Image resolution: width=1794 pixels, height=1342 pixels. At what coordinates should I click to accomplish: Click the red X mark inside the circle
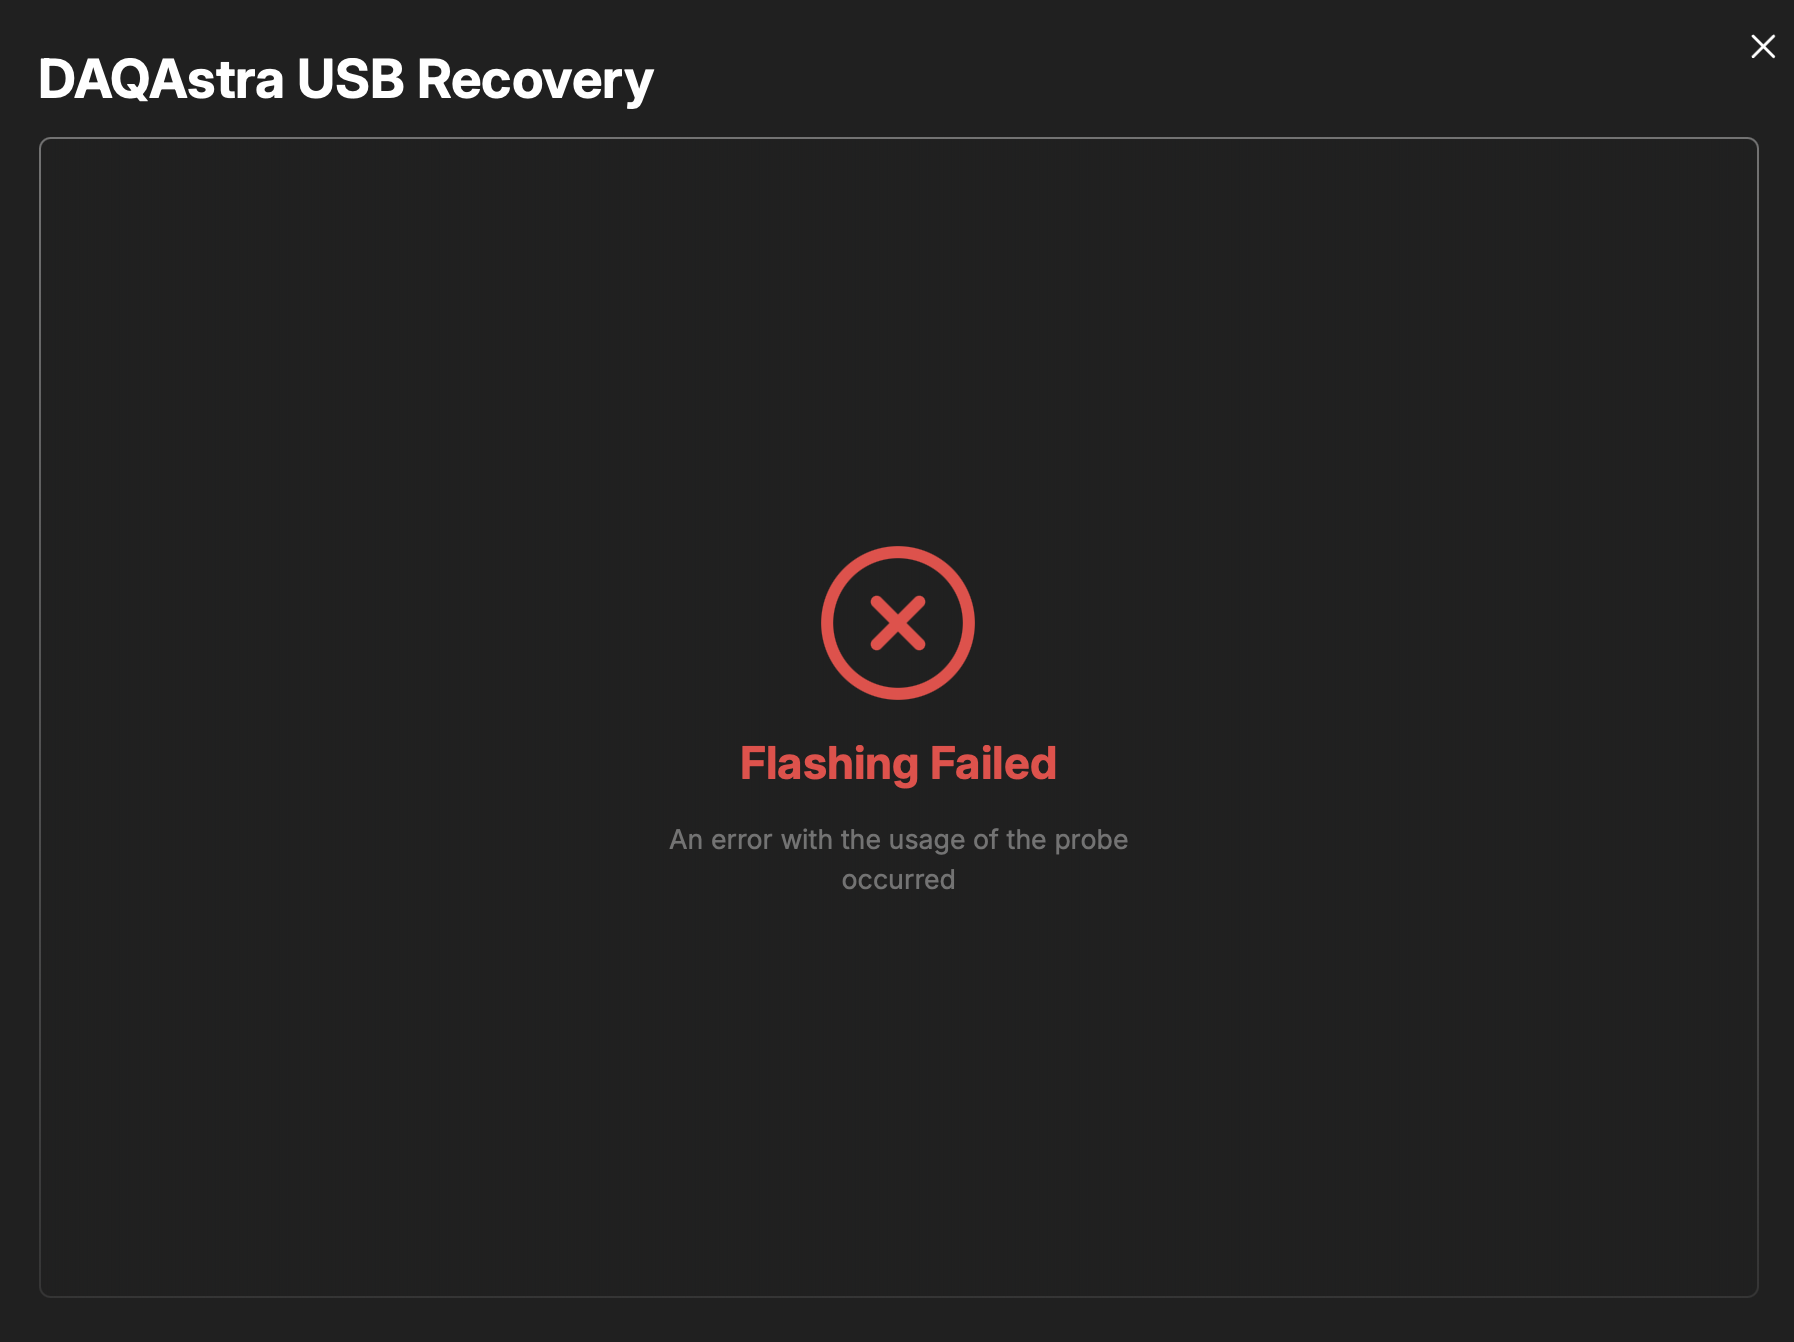(x=898, y=623)
